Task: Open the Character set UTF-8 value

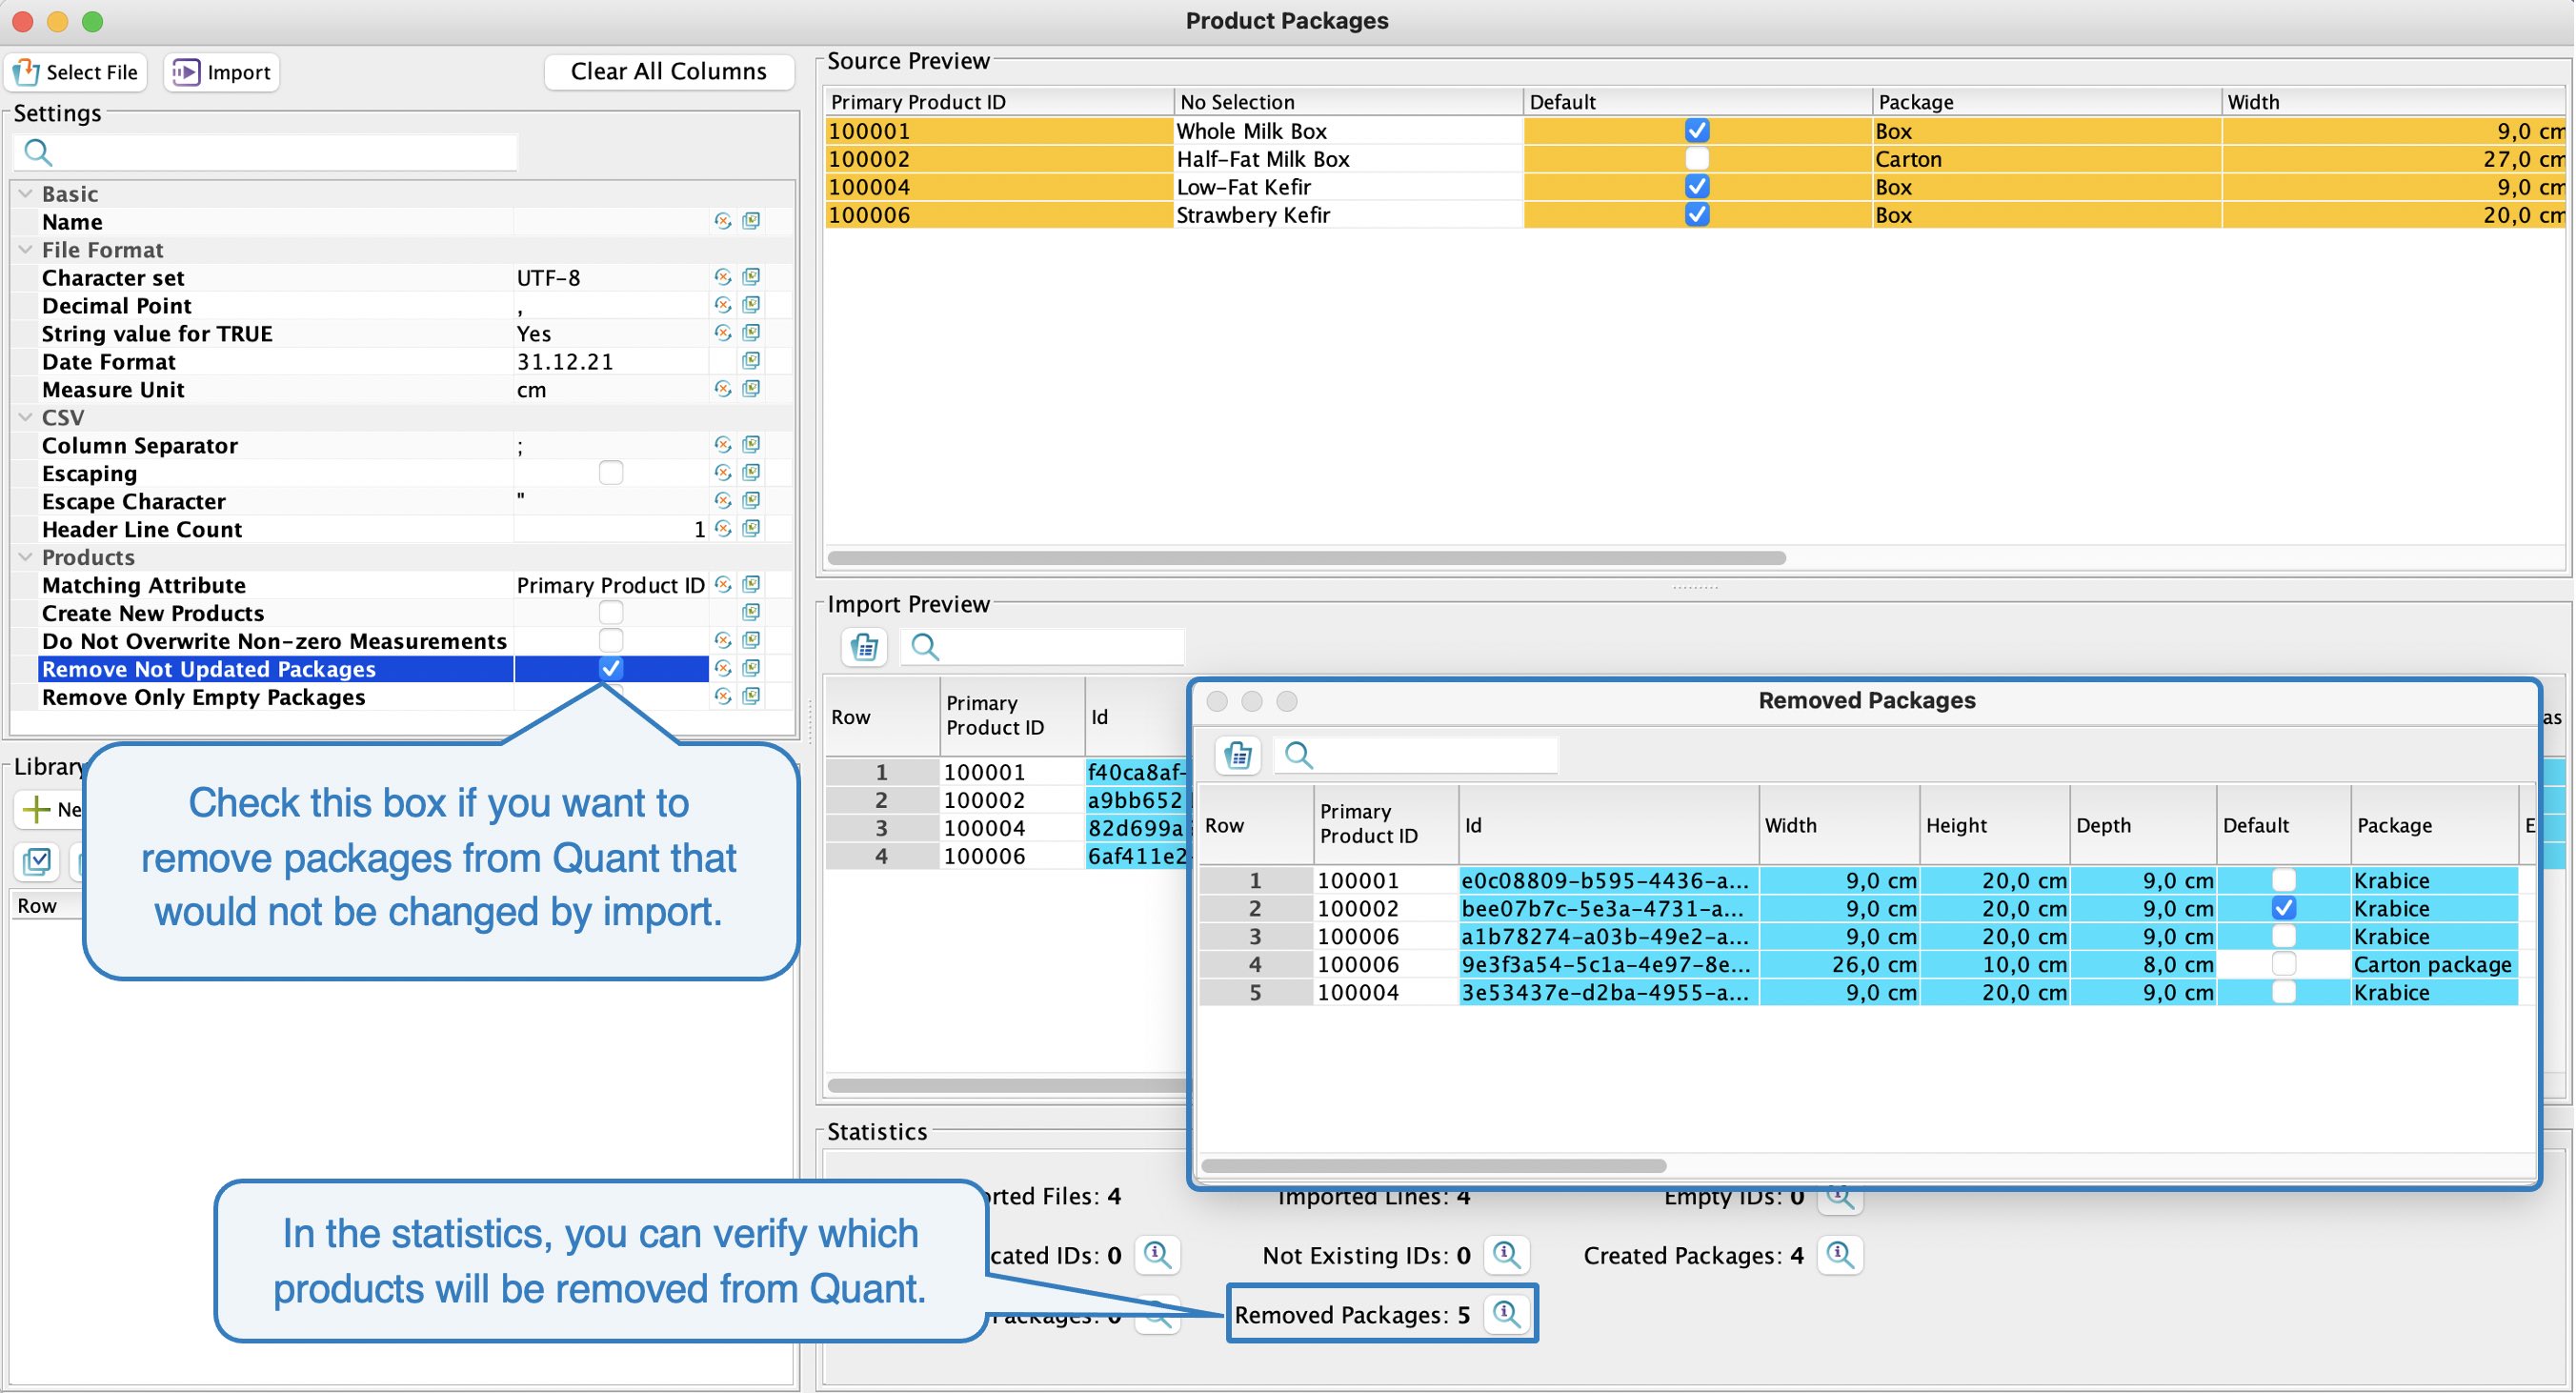Action: click(x=610, y=277)
